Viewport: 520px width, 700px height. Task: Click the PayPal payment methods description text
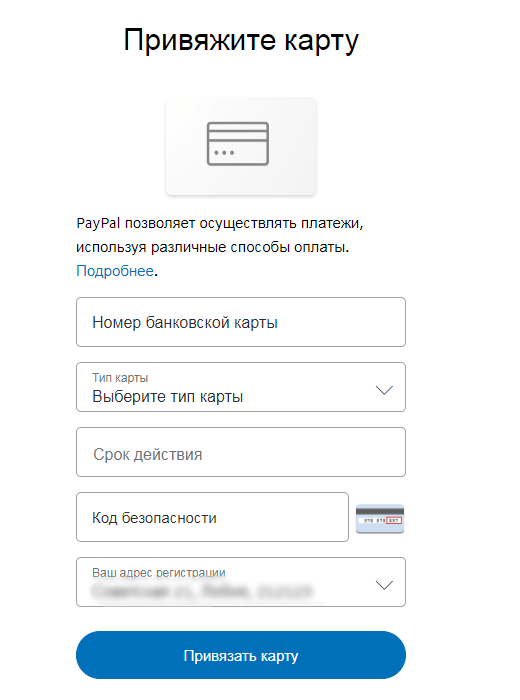(220, 235)
